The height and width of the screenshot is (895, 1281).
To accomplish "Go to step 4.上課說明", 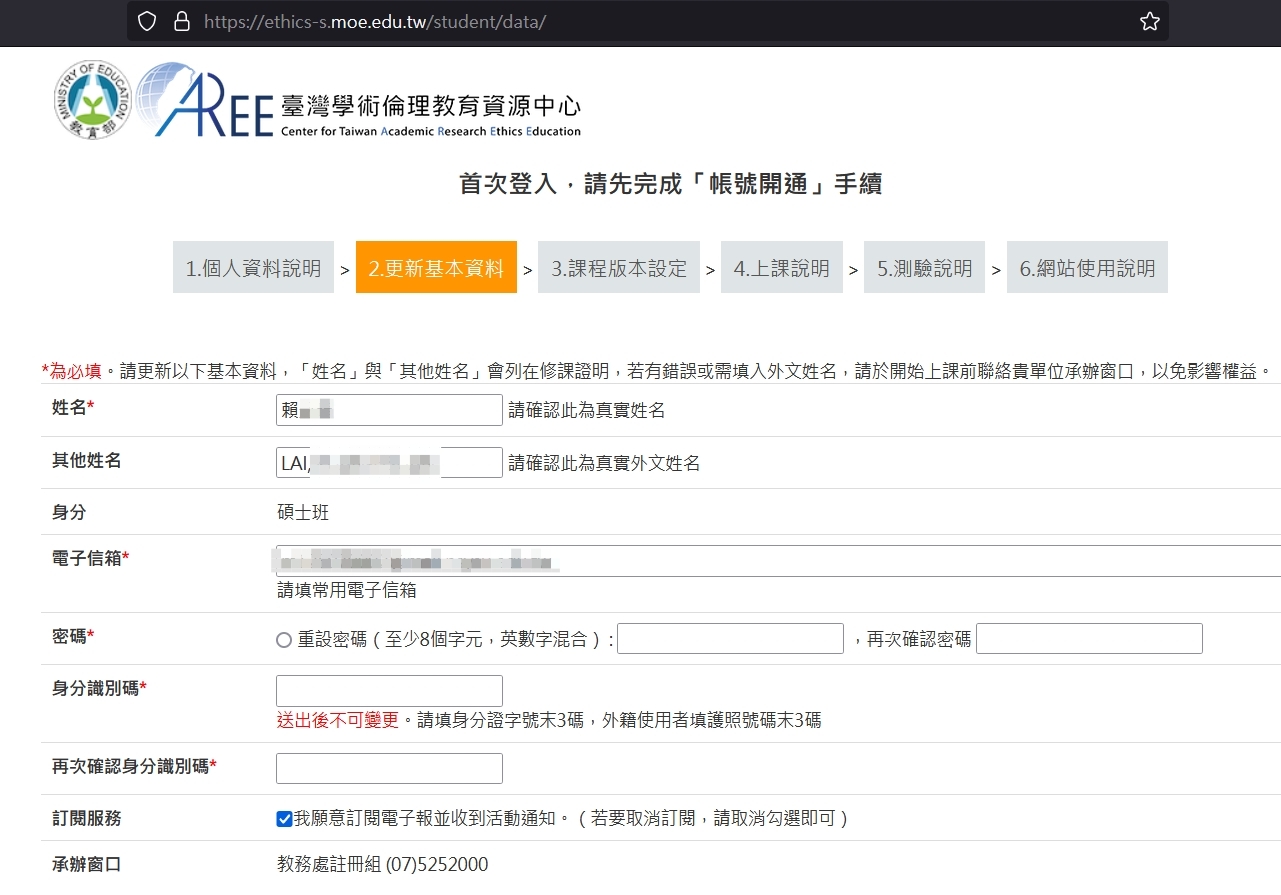I will 782,267.
